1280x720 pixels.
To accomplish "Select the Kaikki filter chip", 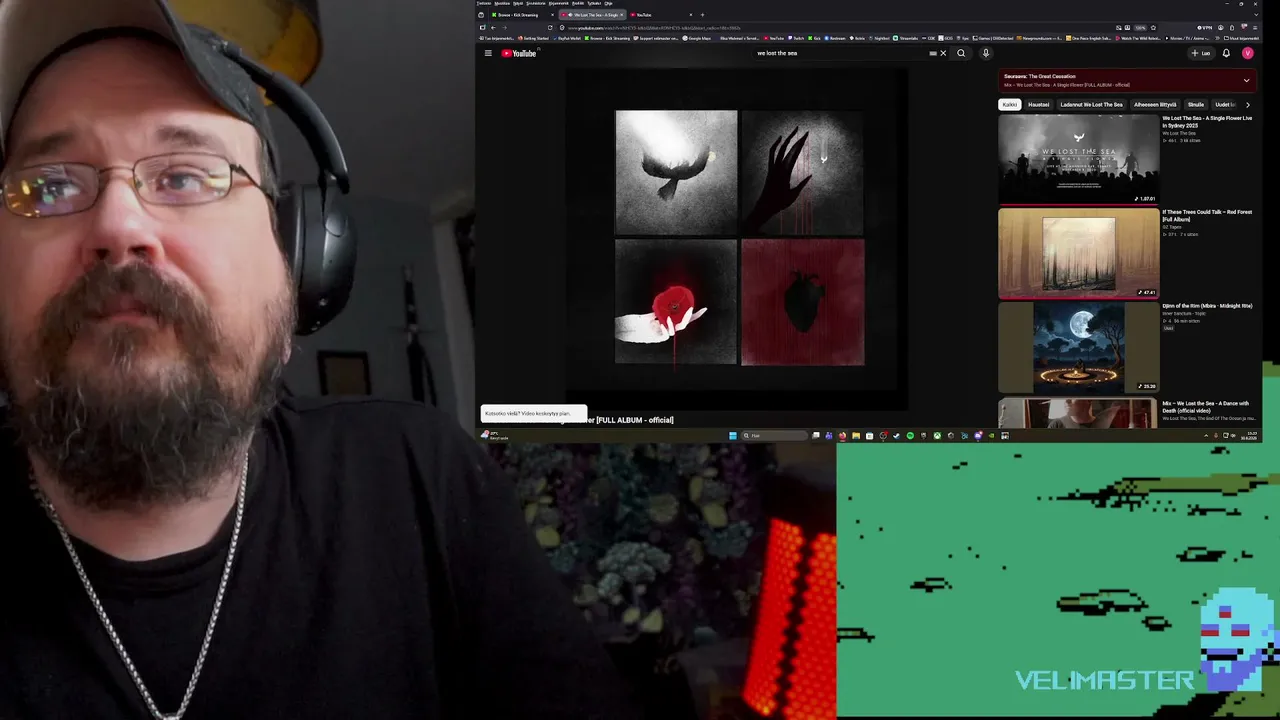I will (1009, 104).
